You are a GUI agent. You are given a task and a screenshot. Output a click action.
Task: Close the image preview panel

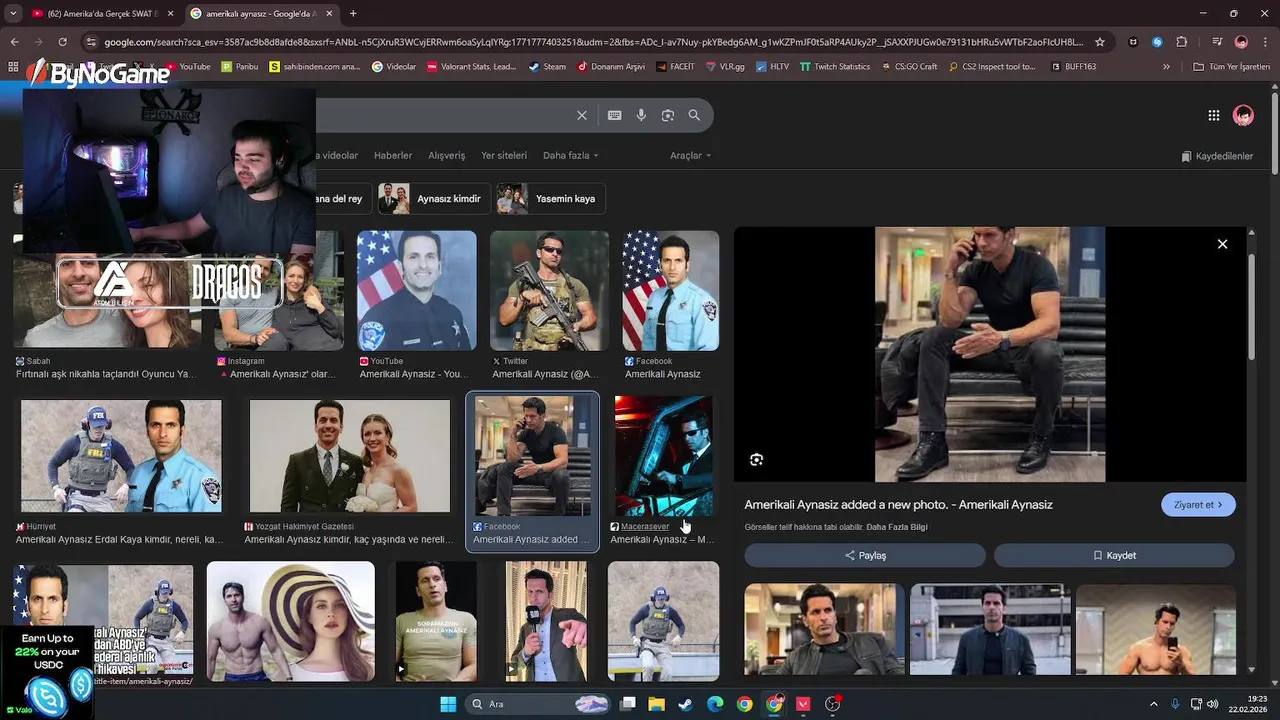1222,244
